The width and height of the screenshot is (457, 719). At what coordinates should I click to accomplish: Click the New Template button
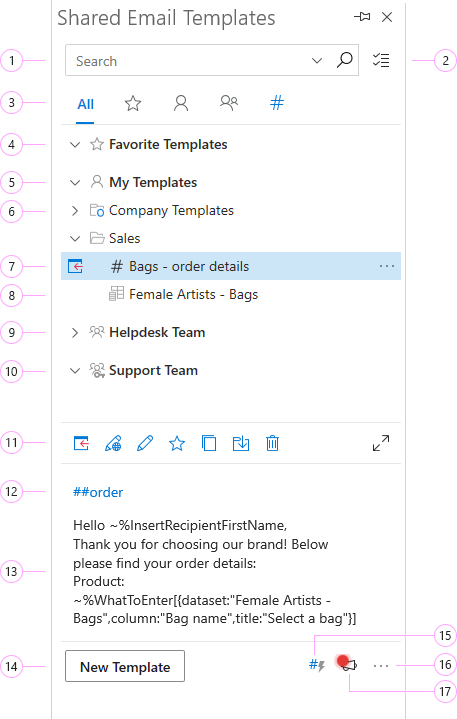(125, 666)
